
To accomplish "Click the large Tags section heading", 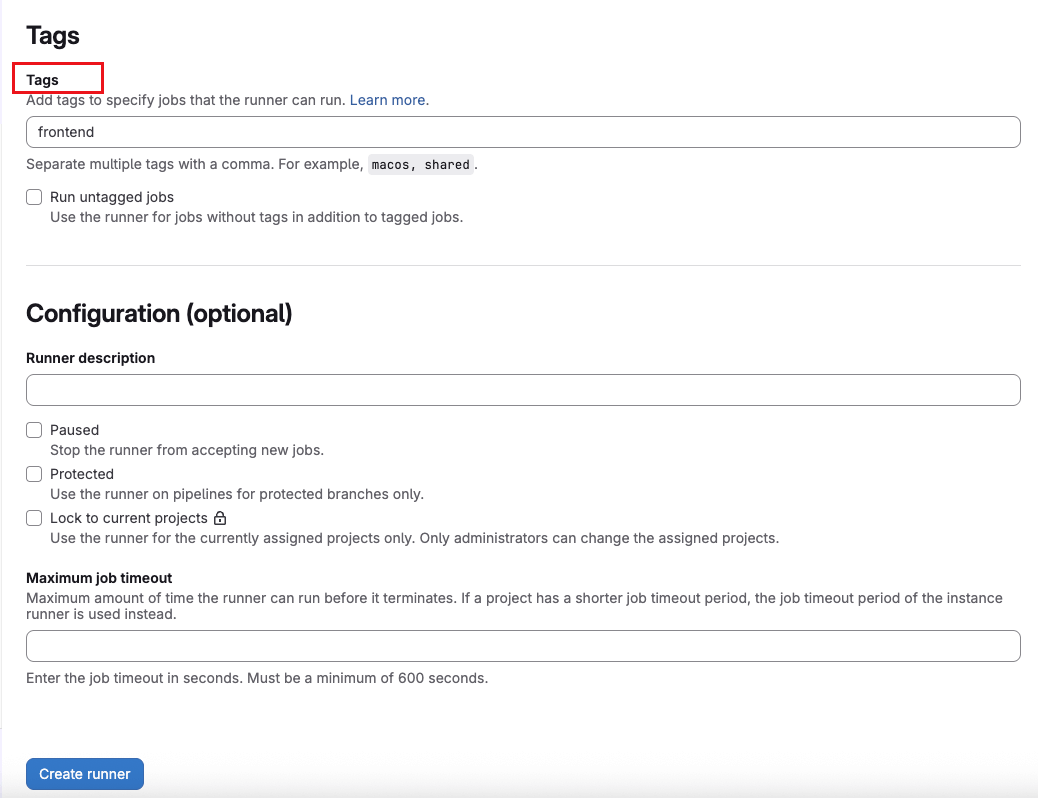I will (53, 36).
